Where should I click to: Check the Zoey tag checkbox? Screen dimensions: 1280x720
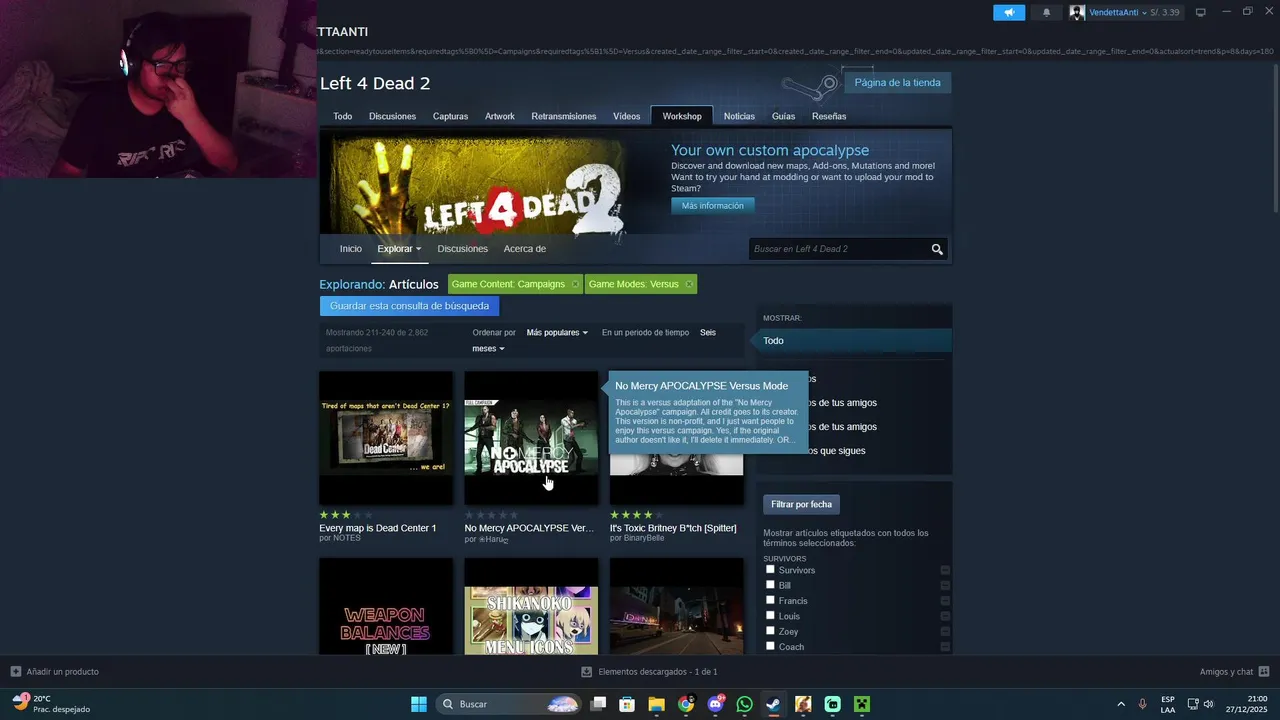coord(770,630)
